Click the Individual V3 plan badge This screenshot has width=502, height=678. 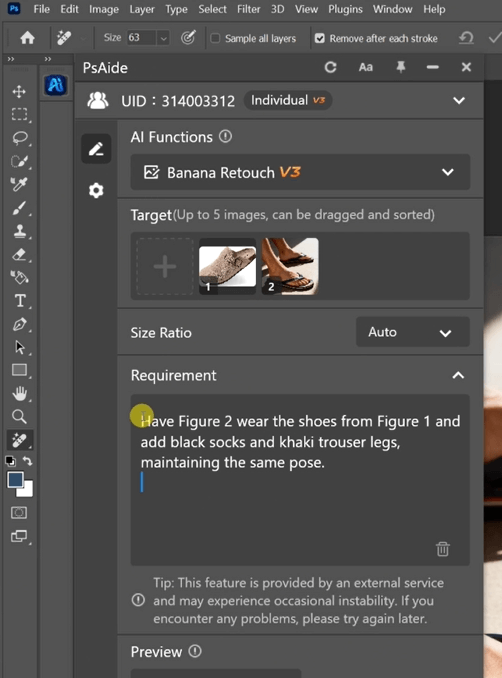[x=288, y=100]
